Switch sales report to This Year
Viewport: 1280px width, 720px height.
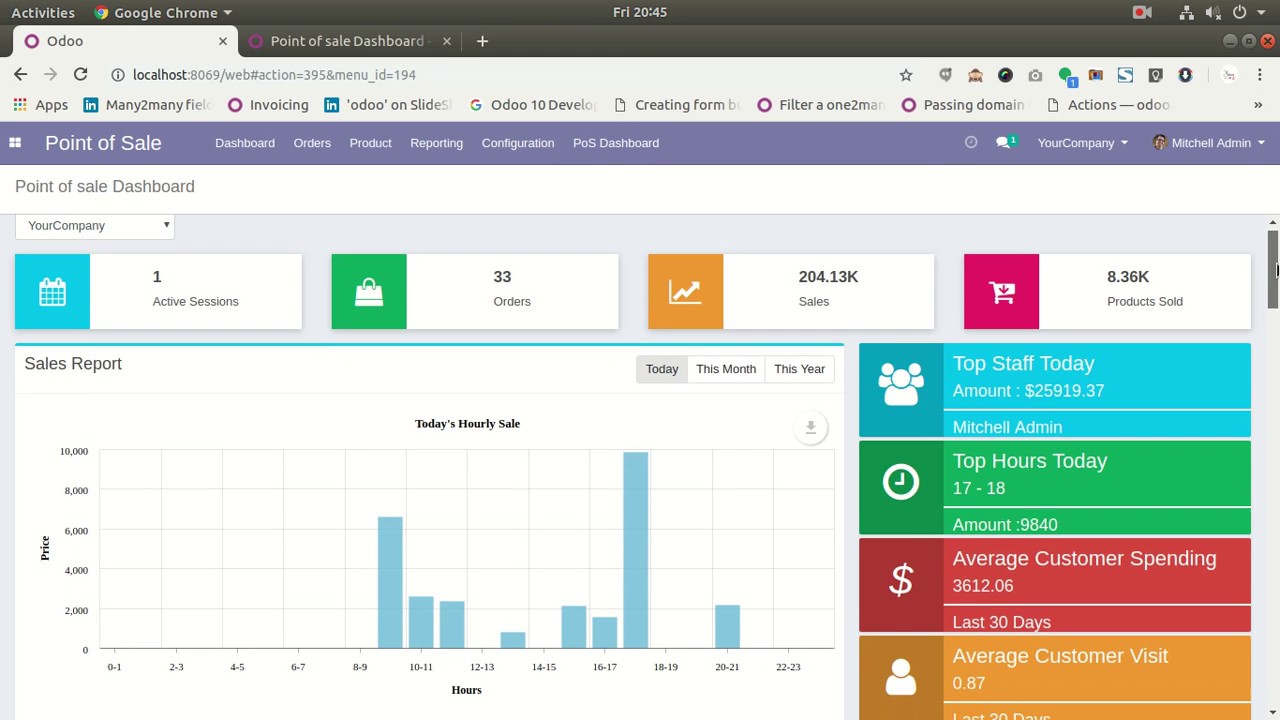(x=799, y=368)
